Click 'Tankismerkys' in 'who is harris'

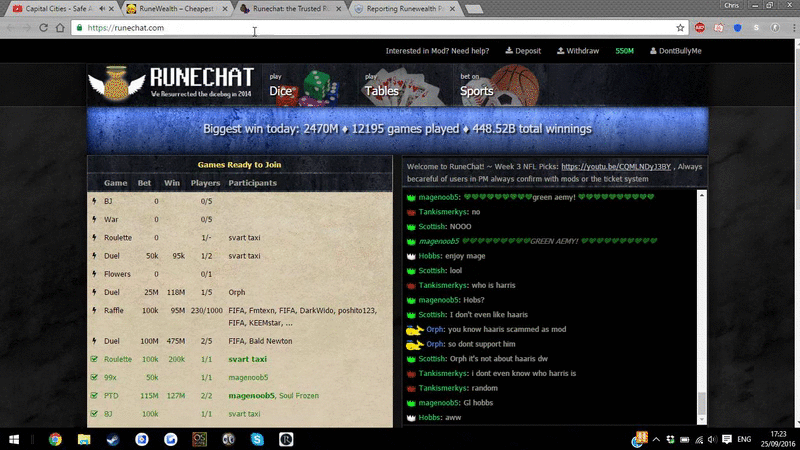pyautogui.click(x=442, y=285)
